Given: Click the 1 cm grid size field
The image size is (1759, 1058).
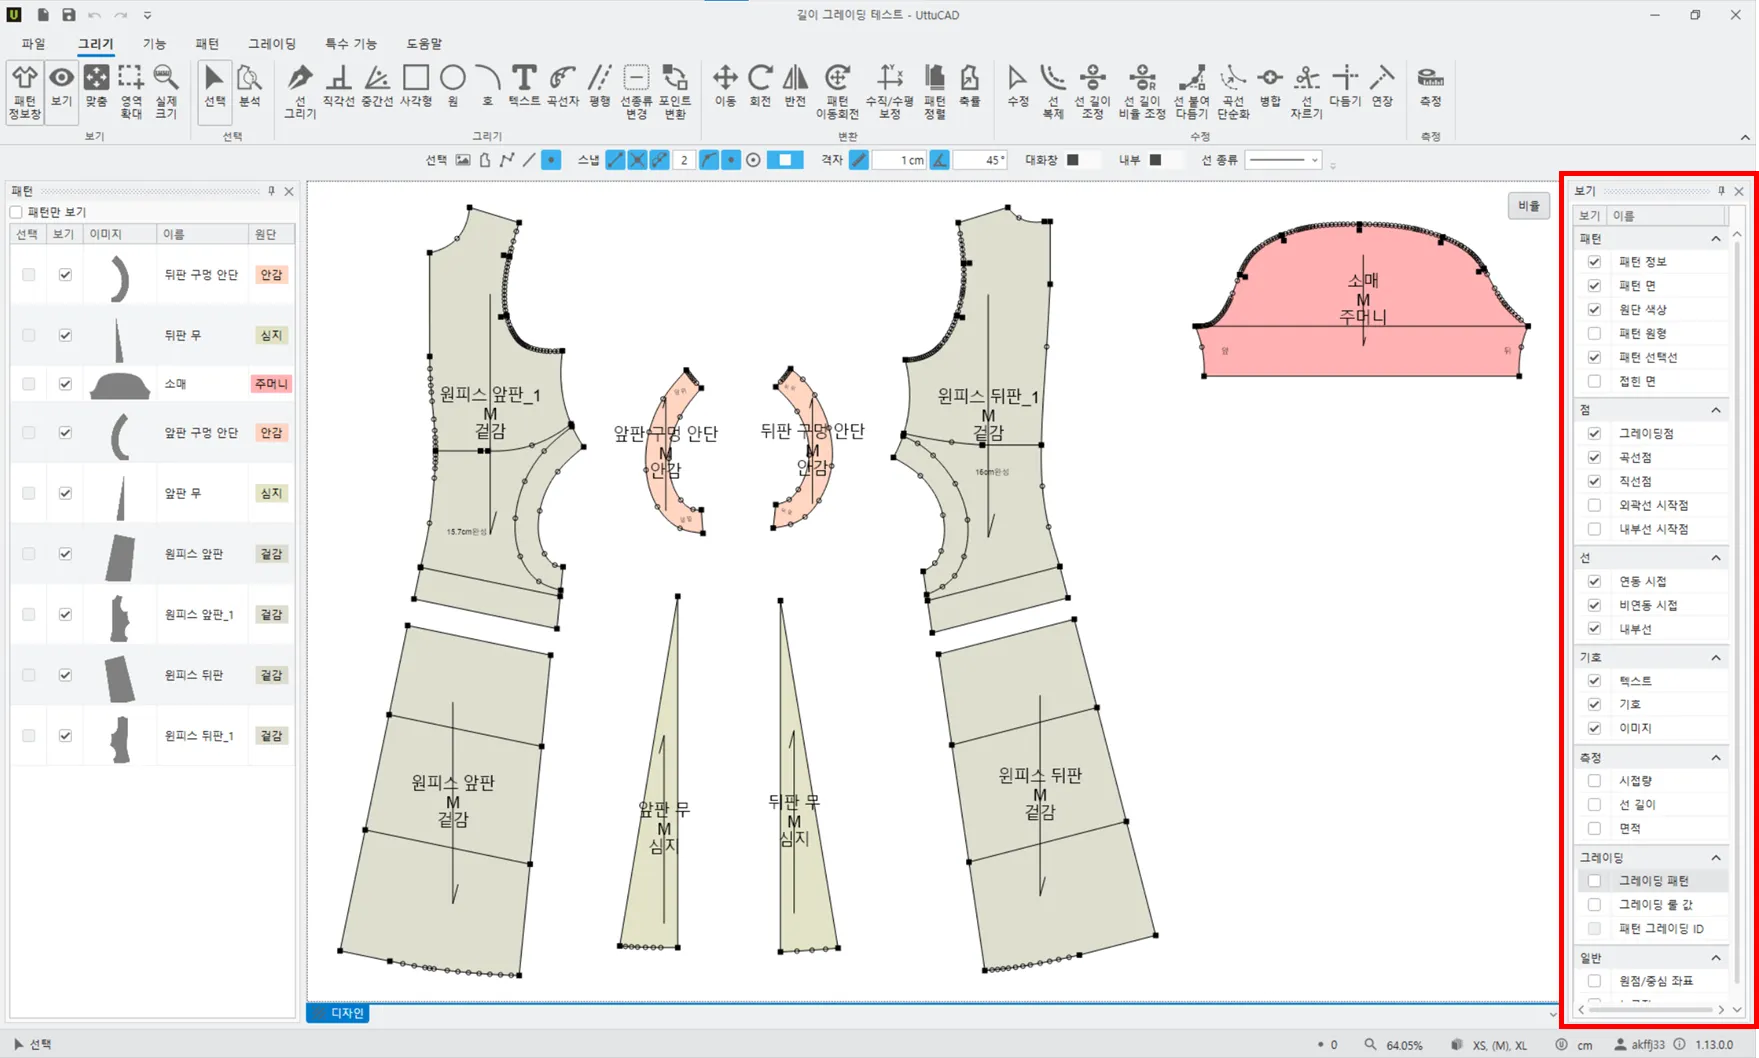Looking at the screenshot, I should [x=899, y=160].
